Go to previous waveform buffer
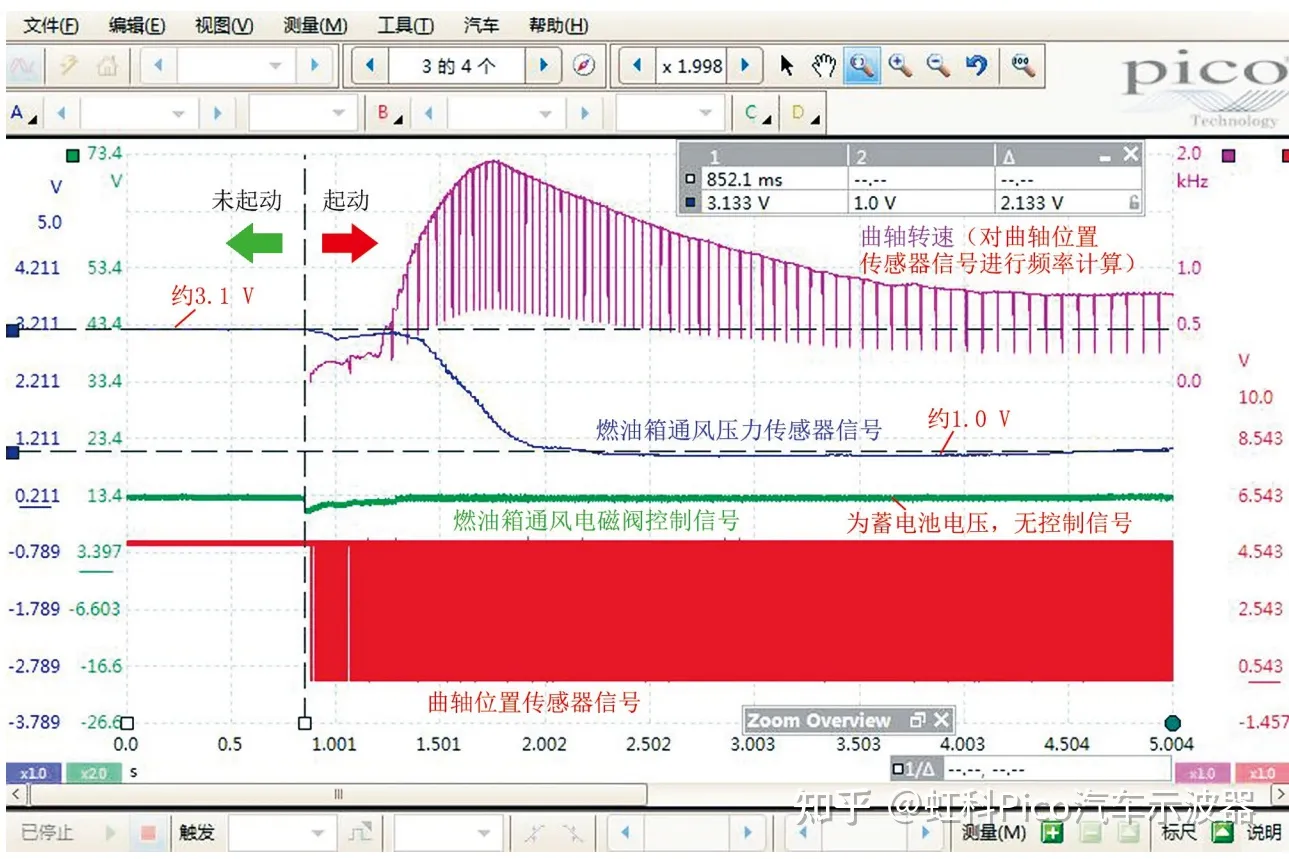The width and height of the screenshot is (1289, 859). click(x=370, y=66)
